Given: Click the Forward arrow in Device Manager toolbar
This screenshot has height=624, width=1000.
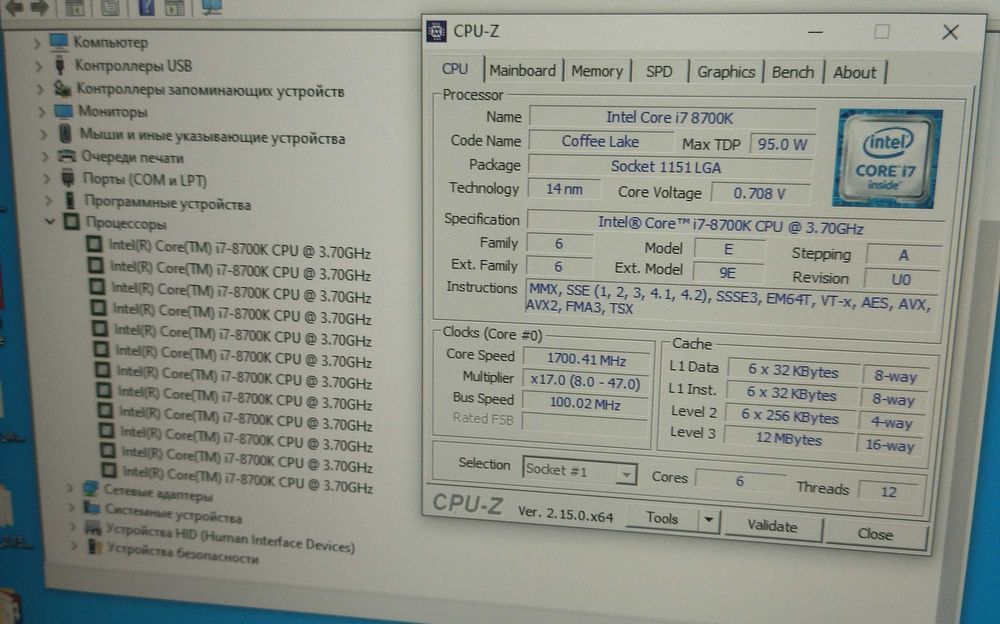Looking at the screenshot, I should tap(40, 7).
